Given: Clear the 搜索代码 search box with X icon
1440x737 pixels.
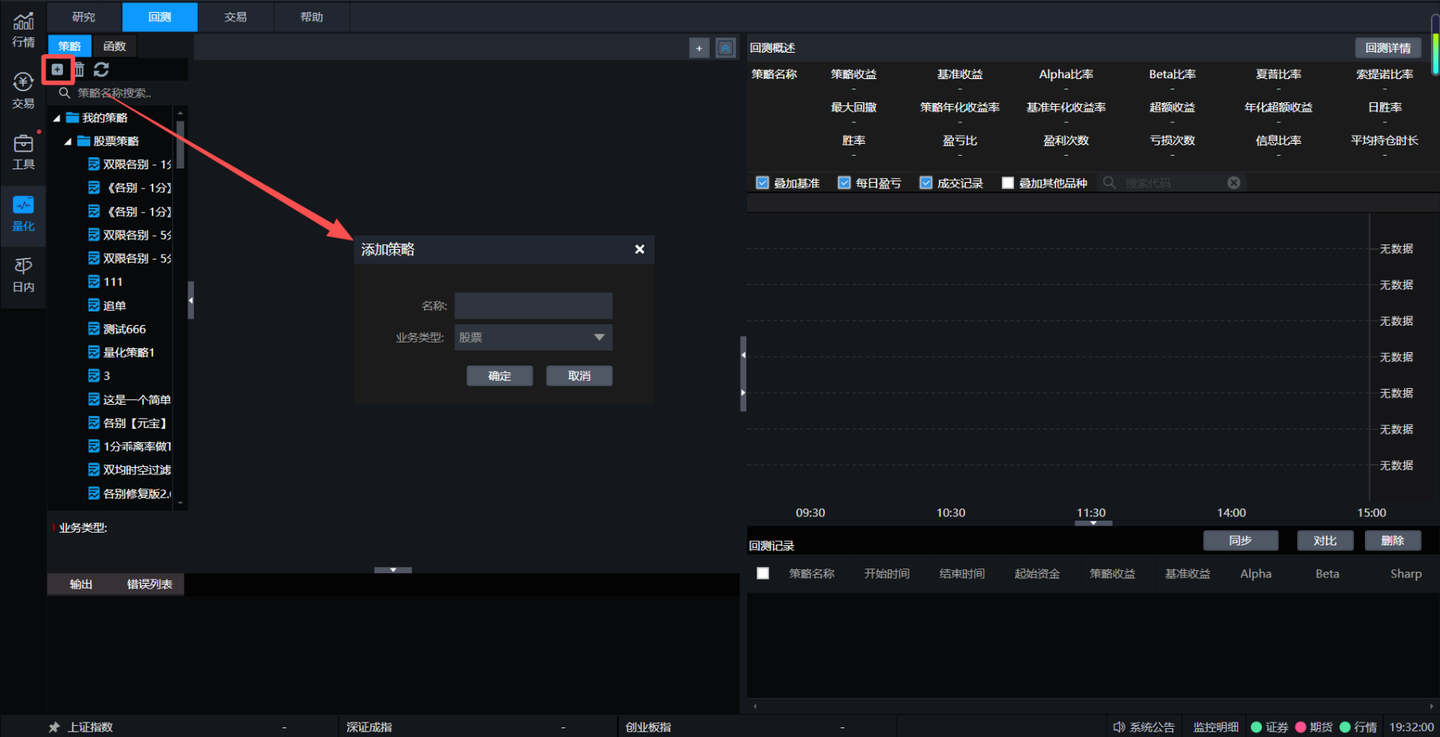Looking at the screenshot, I should point(1233,183).
